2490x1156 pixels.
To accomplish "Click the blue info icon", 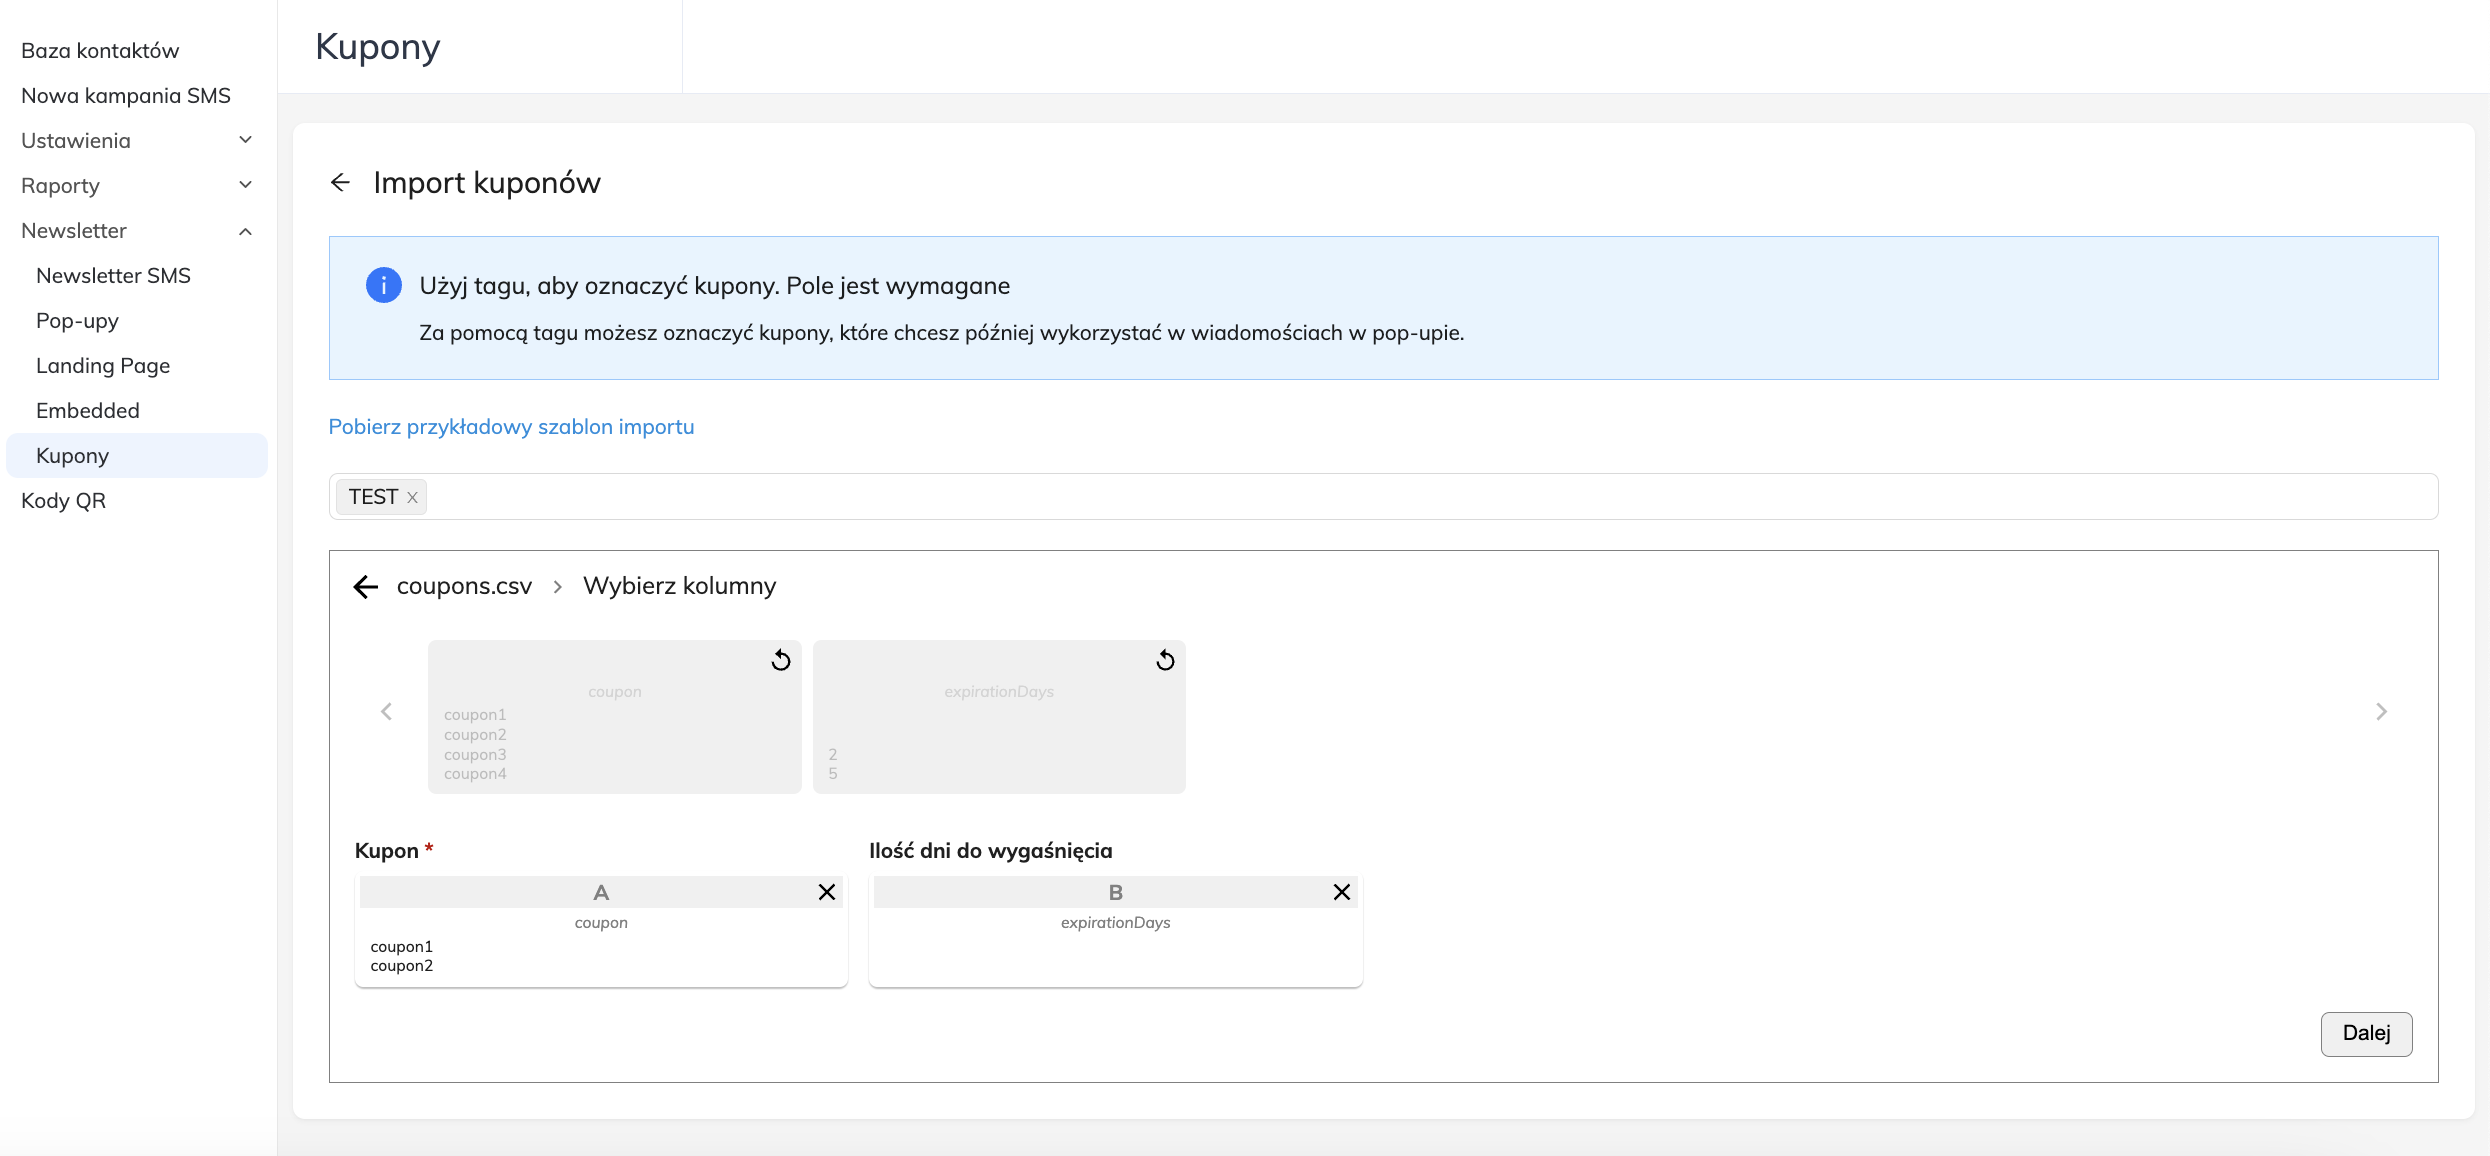I will [384, 285].
